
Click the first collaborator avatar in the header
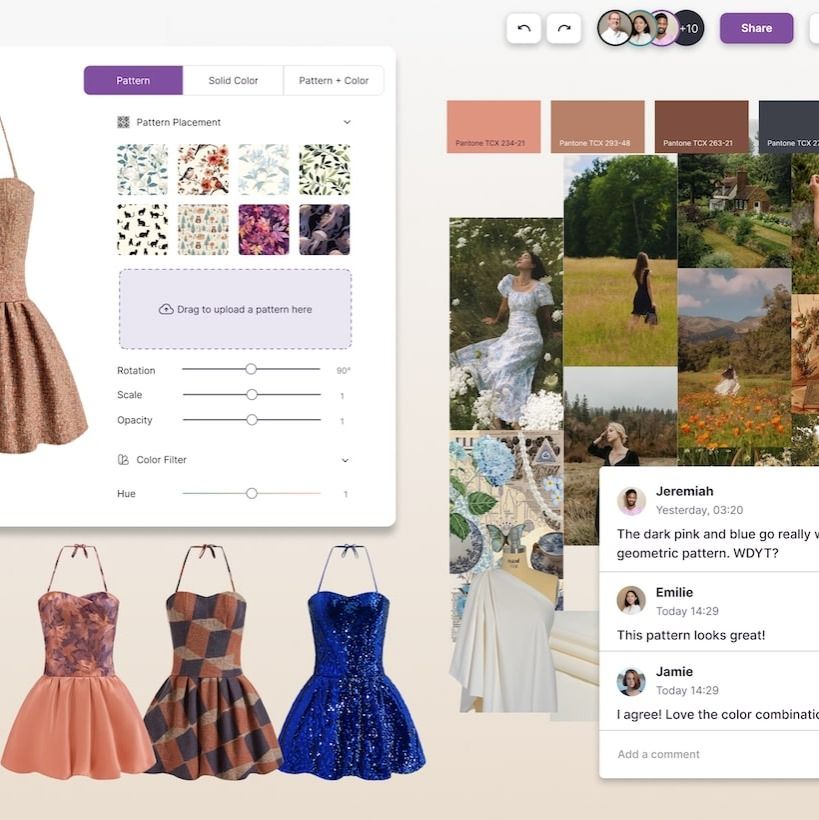[614, 29]
